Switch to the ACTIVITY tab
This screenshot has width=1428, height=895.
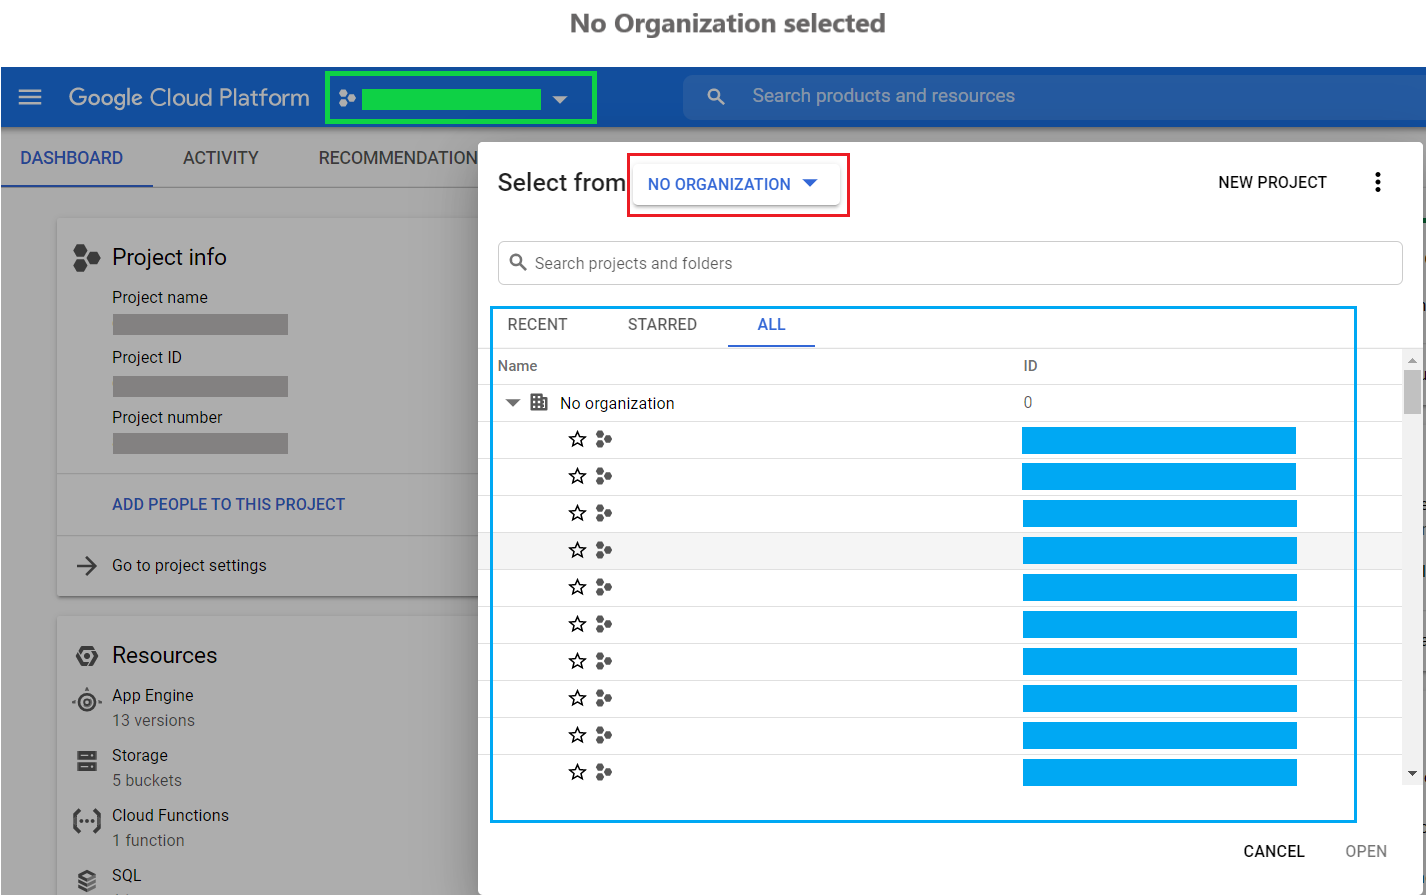221,158
